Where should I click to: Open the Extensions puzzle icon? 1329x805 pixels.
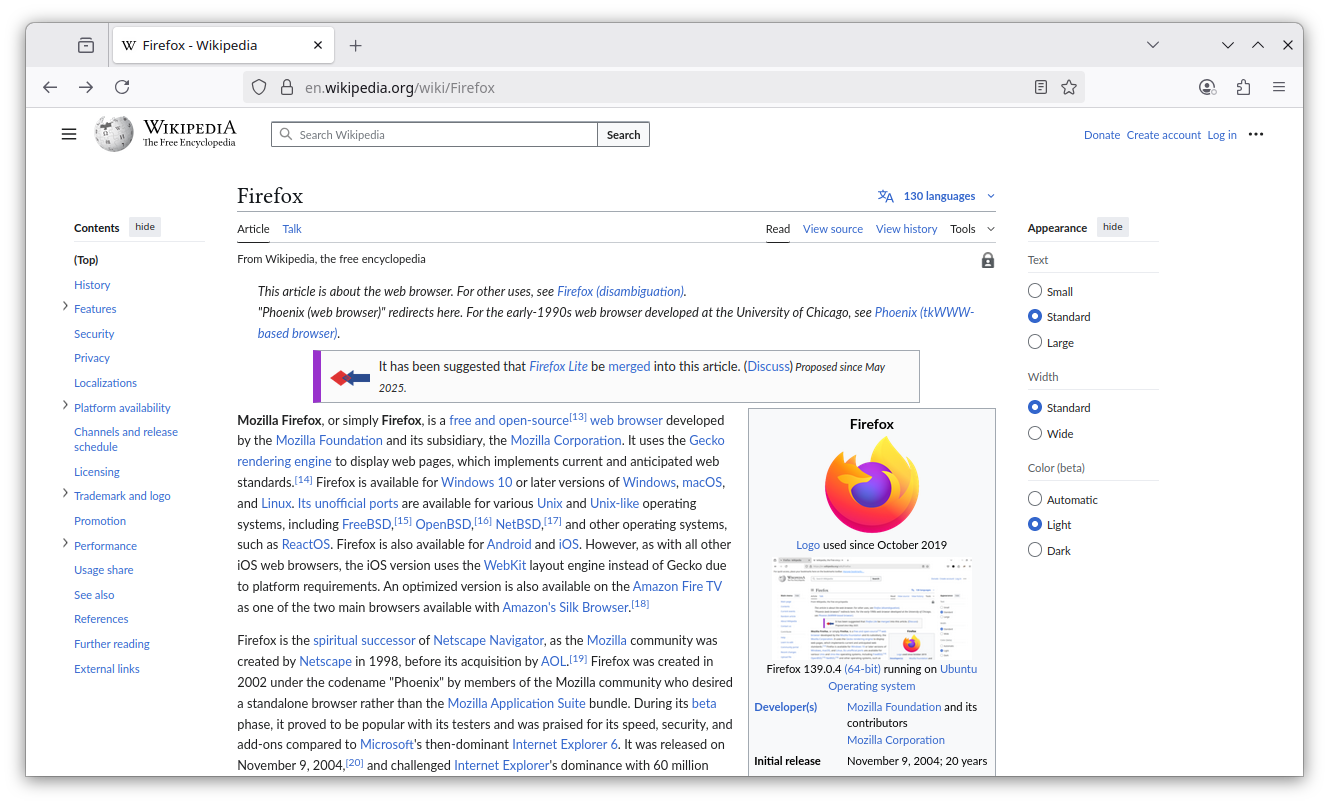1243,87
